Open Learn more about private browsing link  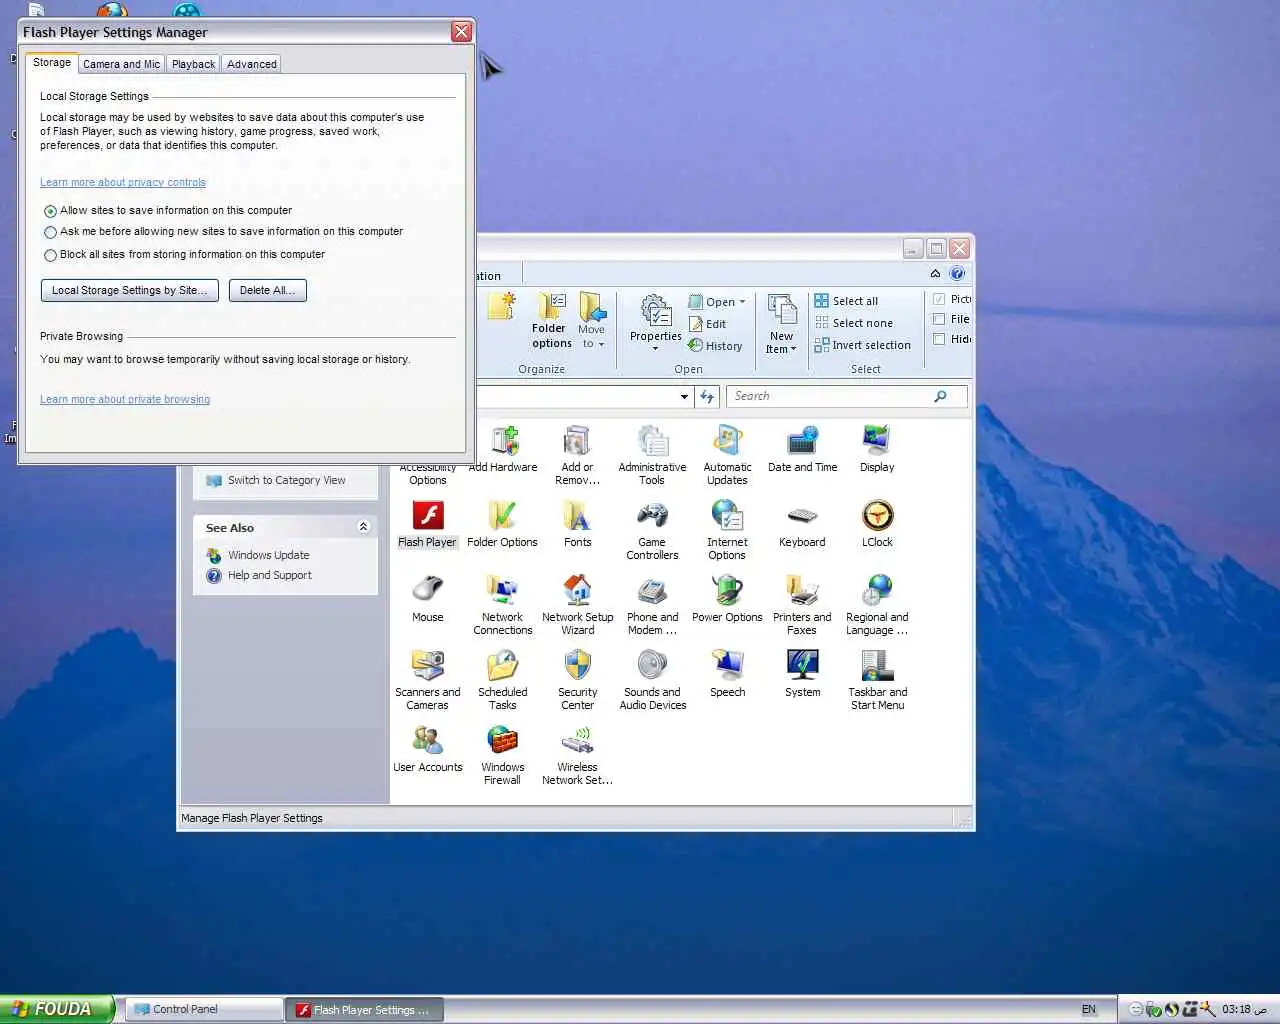coord(125,399)
